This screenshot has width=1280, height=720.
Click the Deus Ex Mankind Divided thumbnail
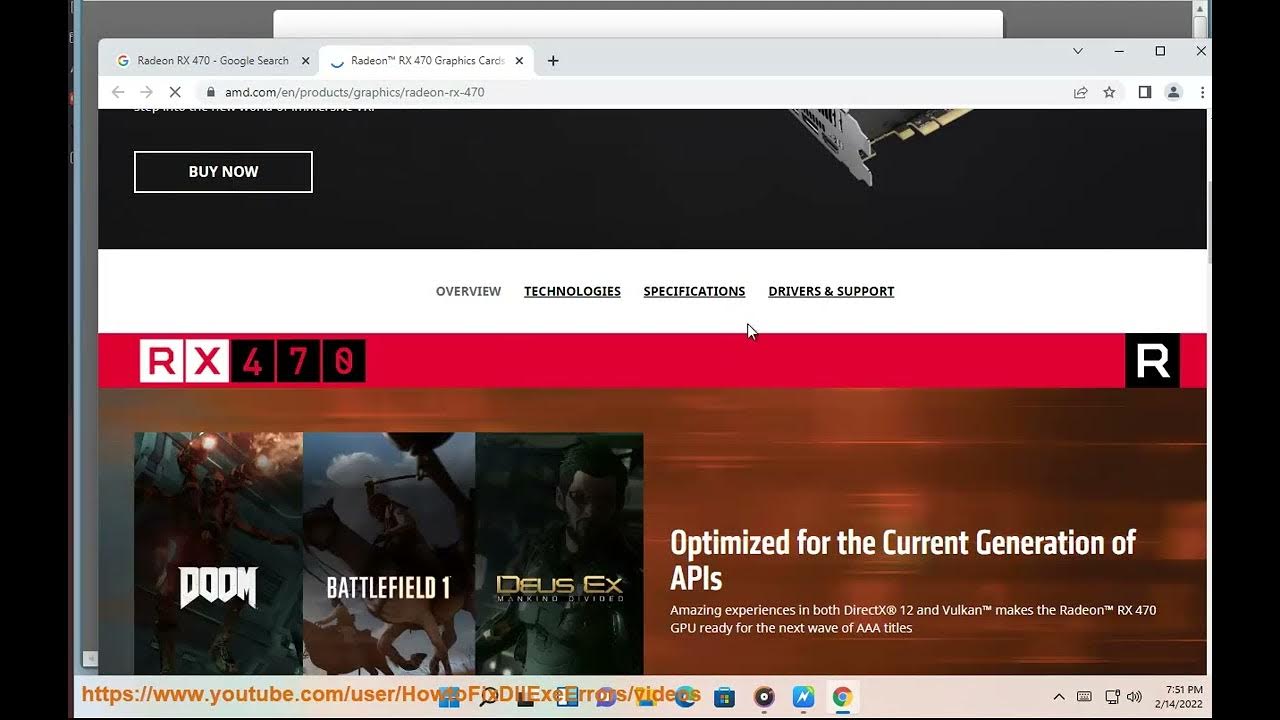[559, 553]
